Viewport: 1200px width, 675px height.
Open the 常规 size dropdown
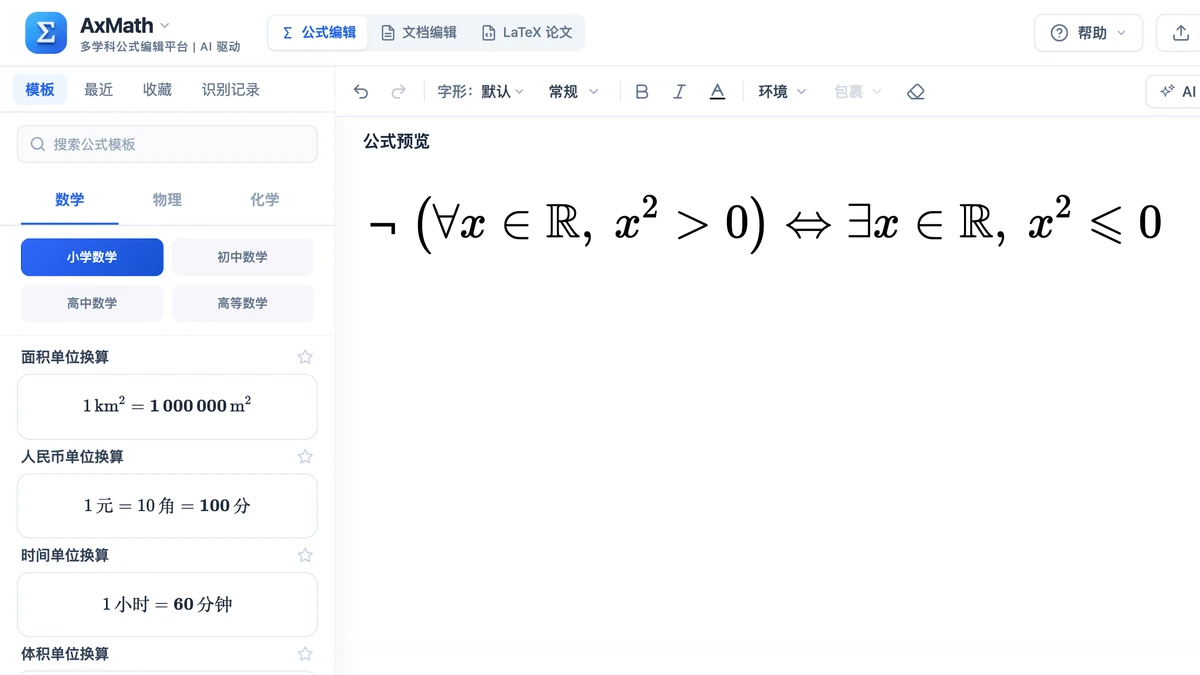pos(573,92)
